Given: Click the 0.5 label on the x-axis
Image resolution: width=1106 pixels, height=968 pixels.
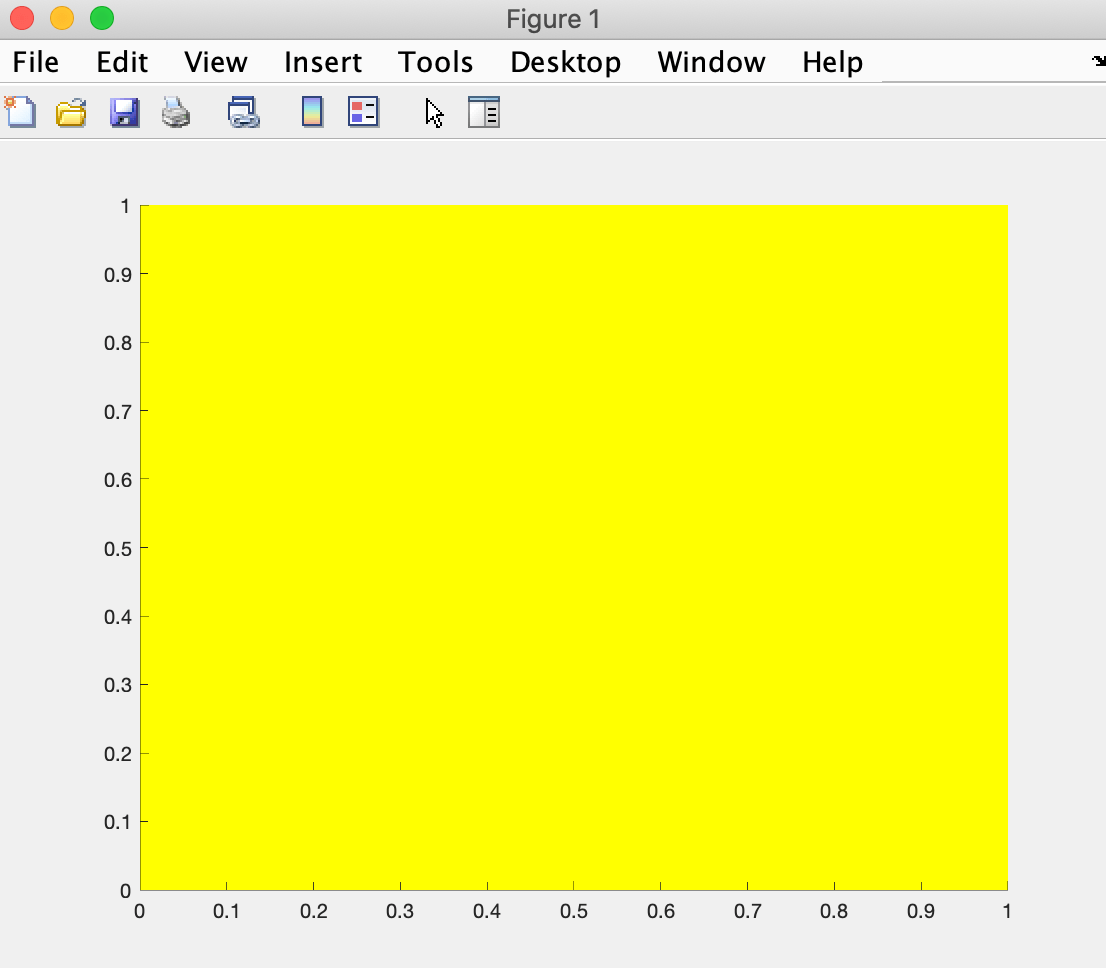Looking at the screenshot, I should [x=575, y=911].
